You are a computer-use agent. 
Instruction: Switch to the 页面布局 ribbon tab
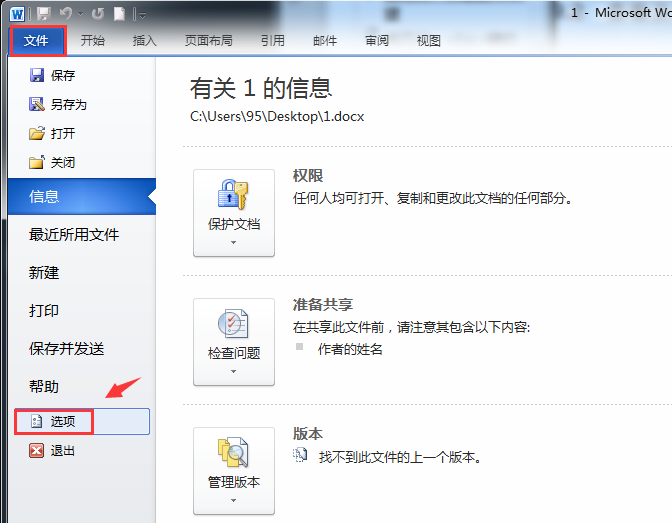coord(208,41)
